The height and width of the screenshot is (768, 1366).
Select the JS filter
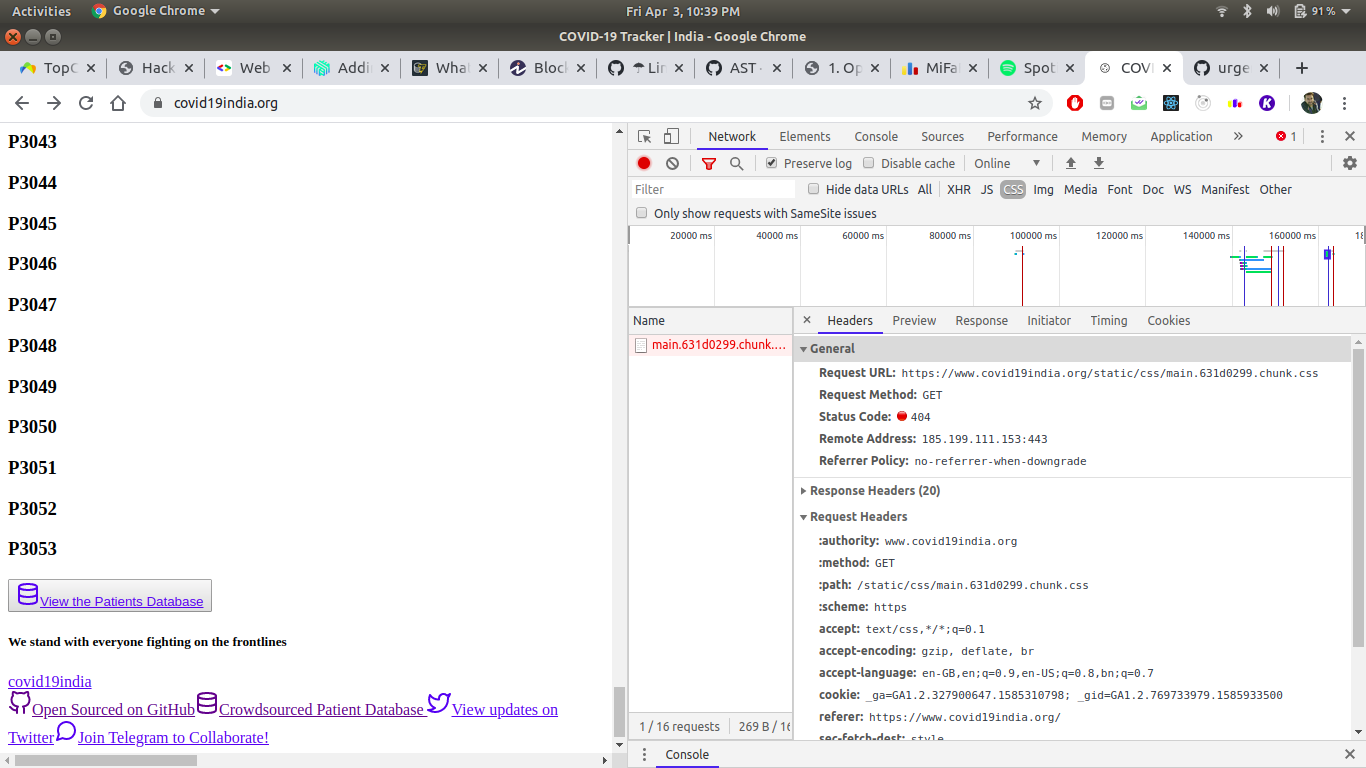[x=987, y=189]
